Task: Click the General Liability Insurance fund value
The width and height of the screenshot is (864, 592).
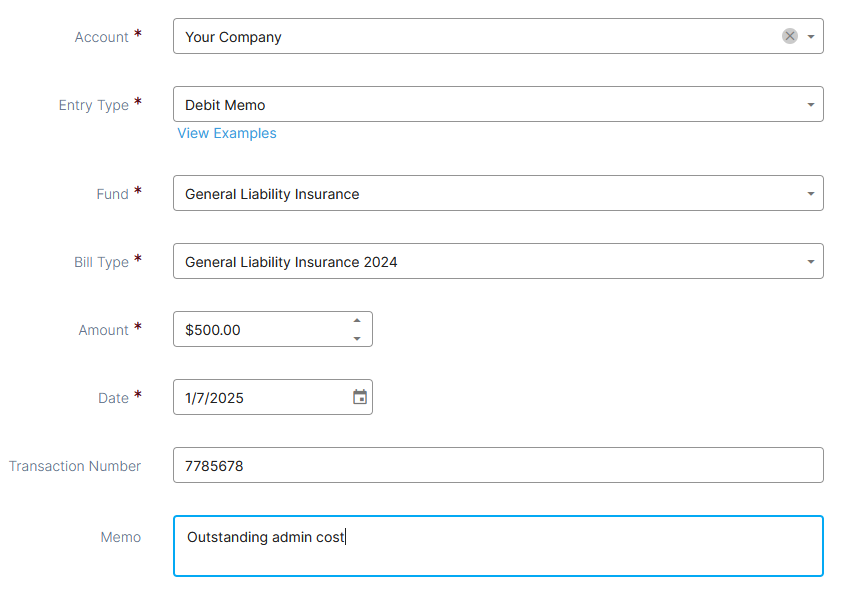Action: (272, 194)
